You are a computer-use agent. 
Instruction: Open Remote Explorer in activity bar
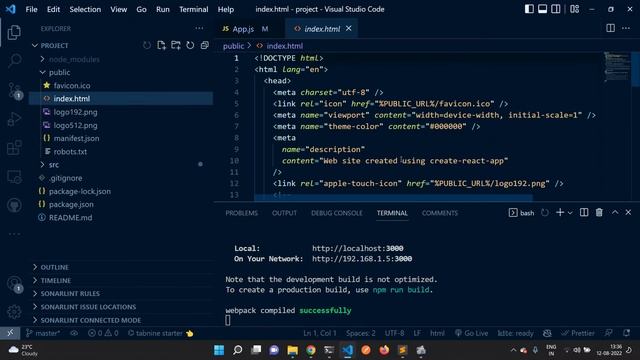(x=14, y=177)
